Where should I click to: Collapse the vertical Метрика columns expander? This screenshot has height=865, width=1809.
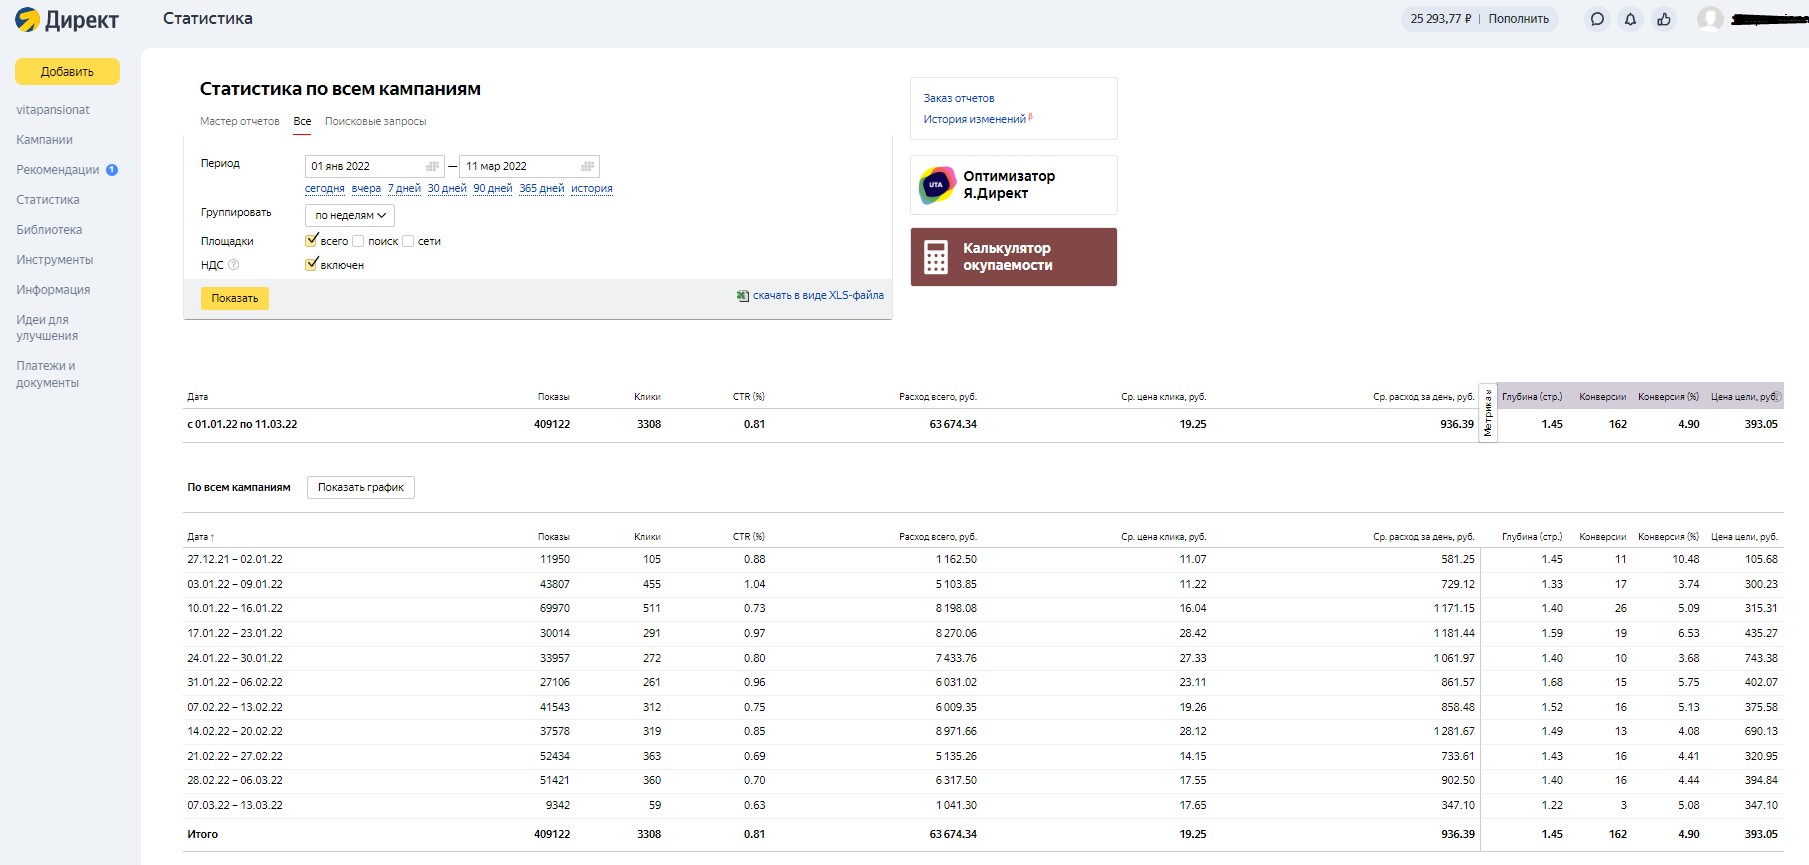1488,412
